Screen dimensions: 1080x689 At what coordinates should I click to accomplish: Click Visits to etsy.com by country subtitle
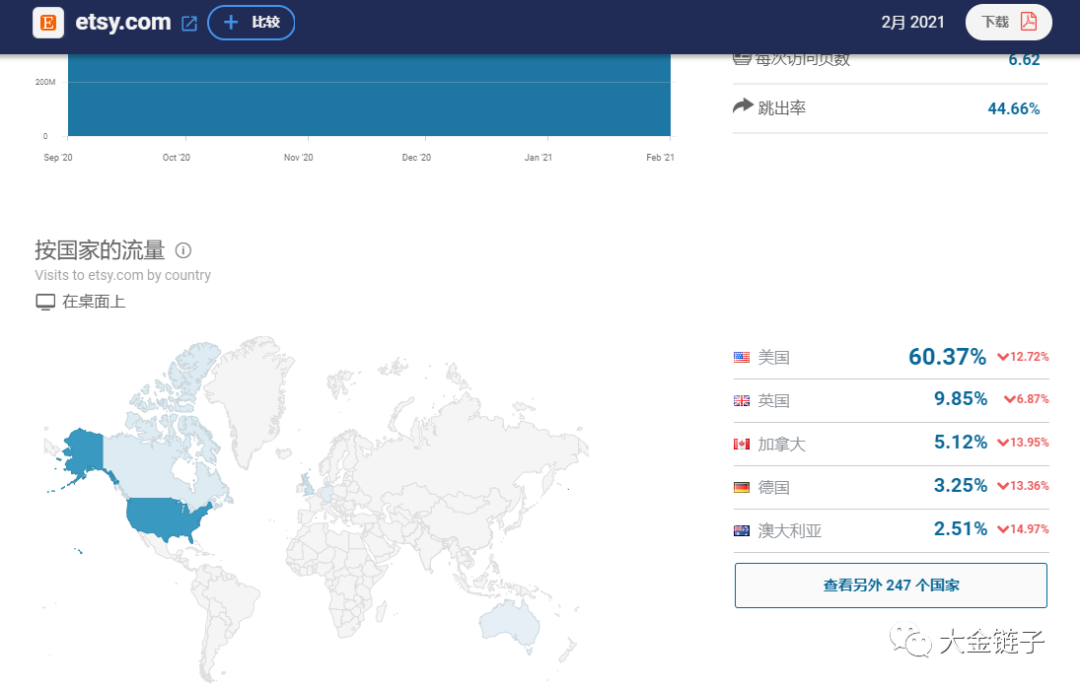pyautogui.click(x=123, y=275)
